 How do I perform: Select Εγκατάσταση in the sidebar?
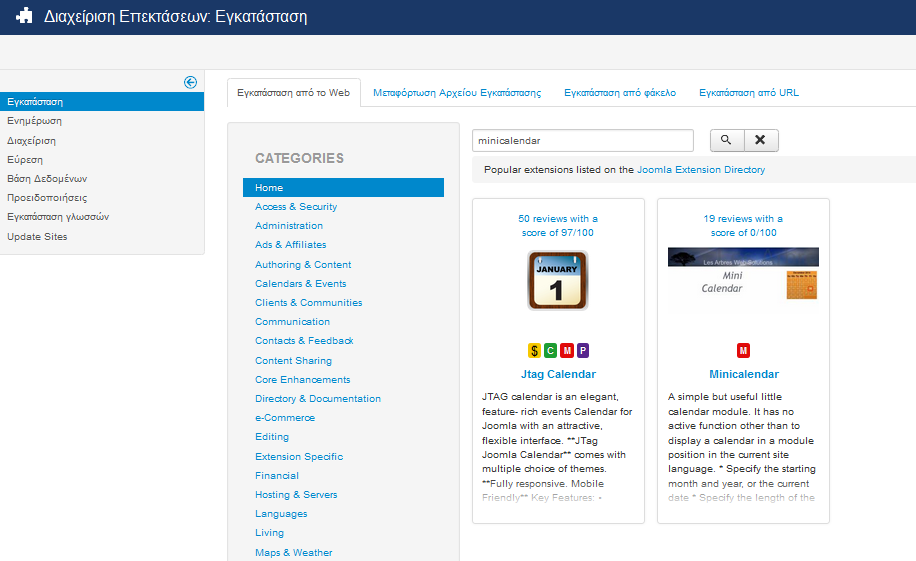102,102
